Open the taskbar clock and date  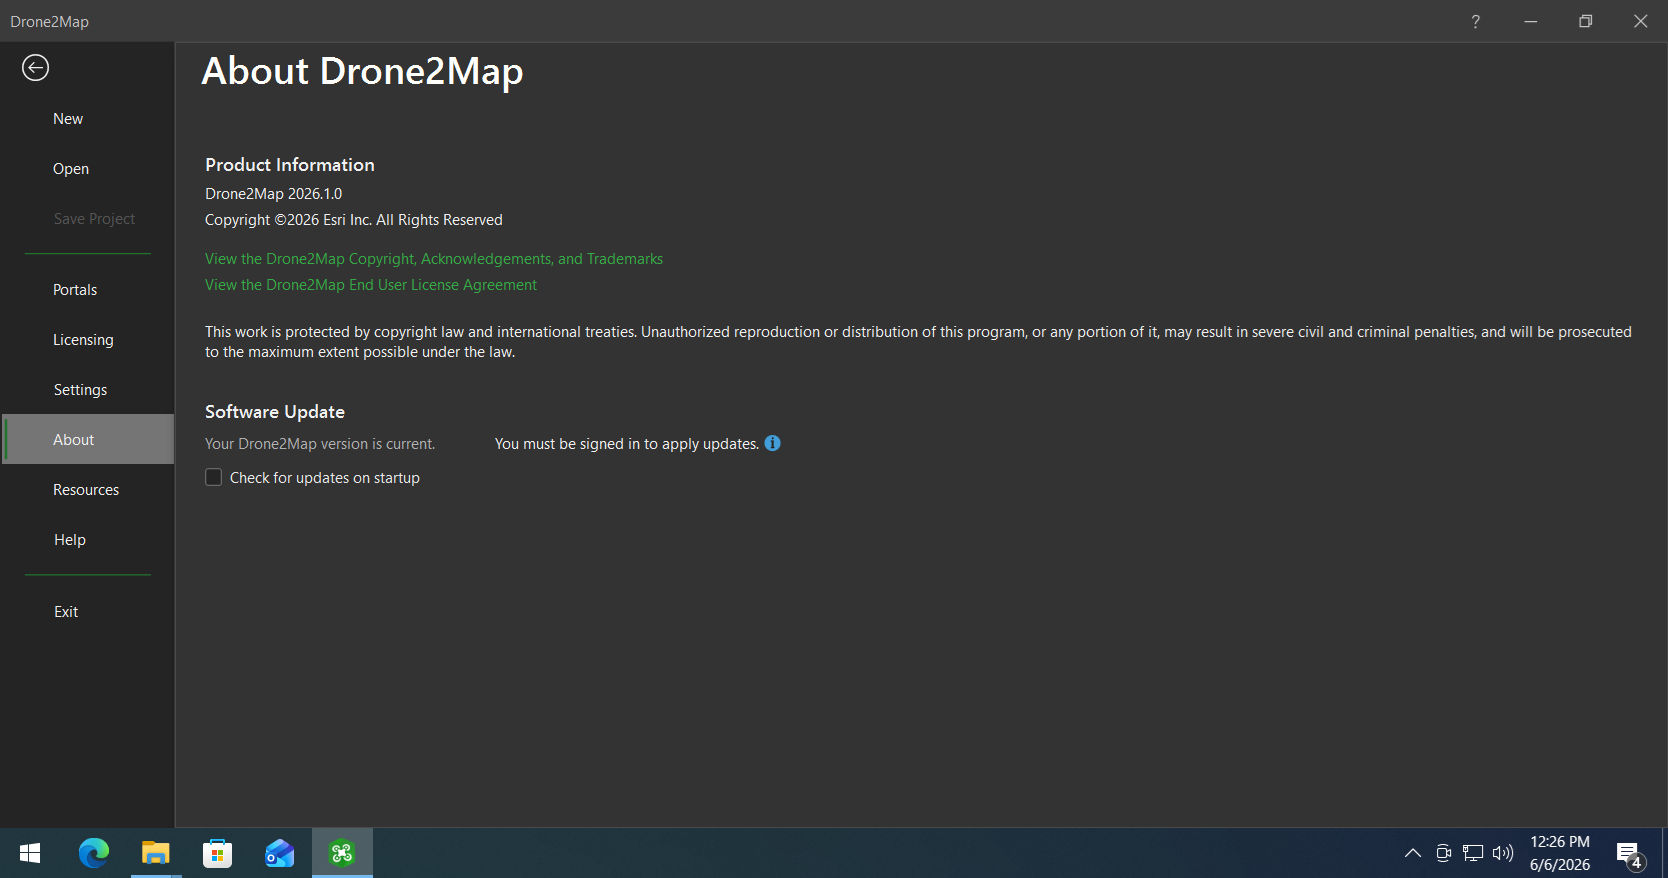[1560, 853]
